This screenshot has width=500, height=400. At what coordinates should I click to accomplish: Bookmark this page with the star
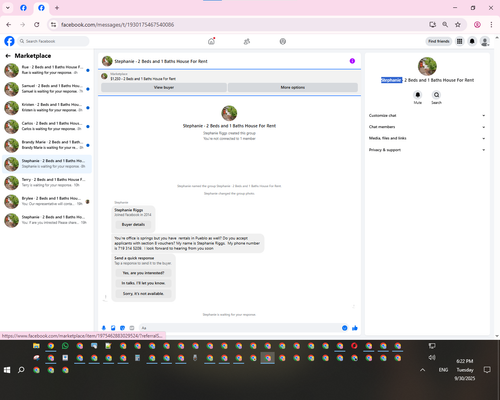(458, 25)
